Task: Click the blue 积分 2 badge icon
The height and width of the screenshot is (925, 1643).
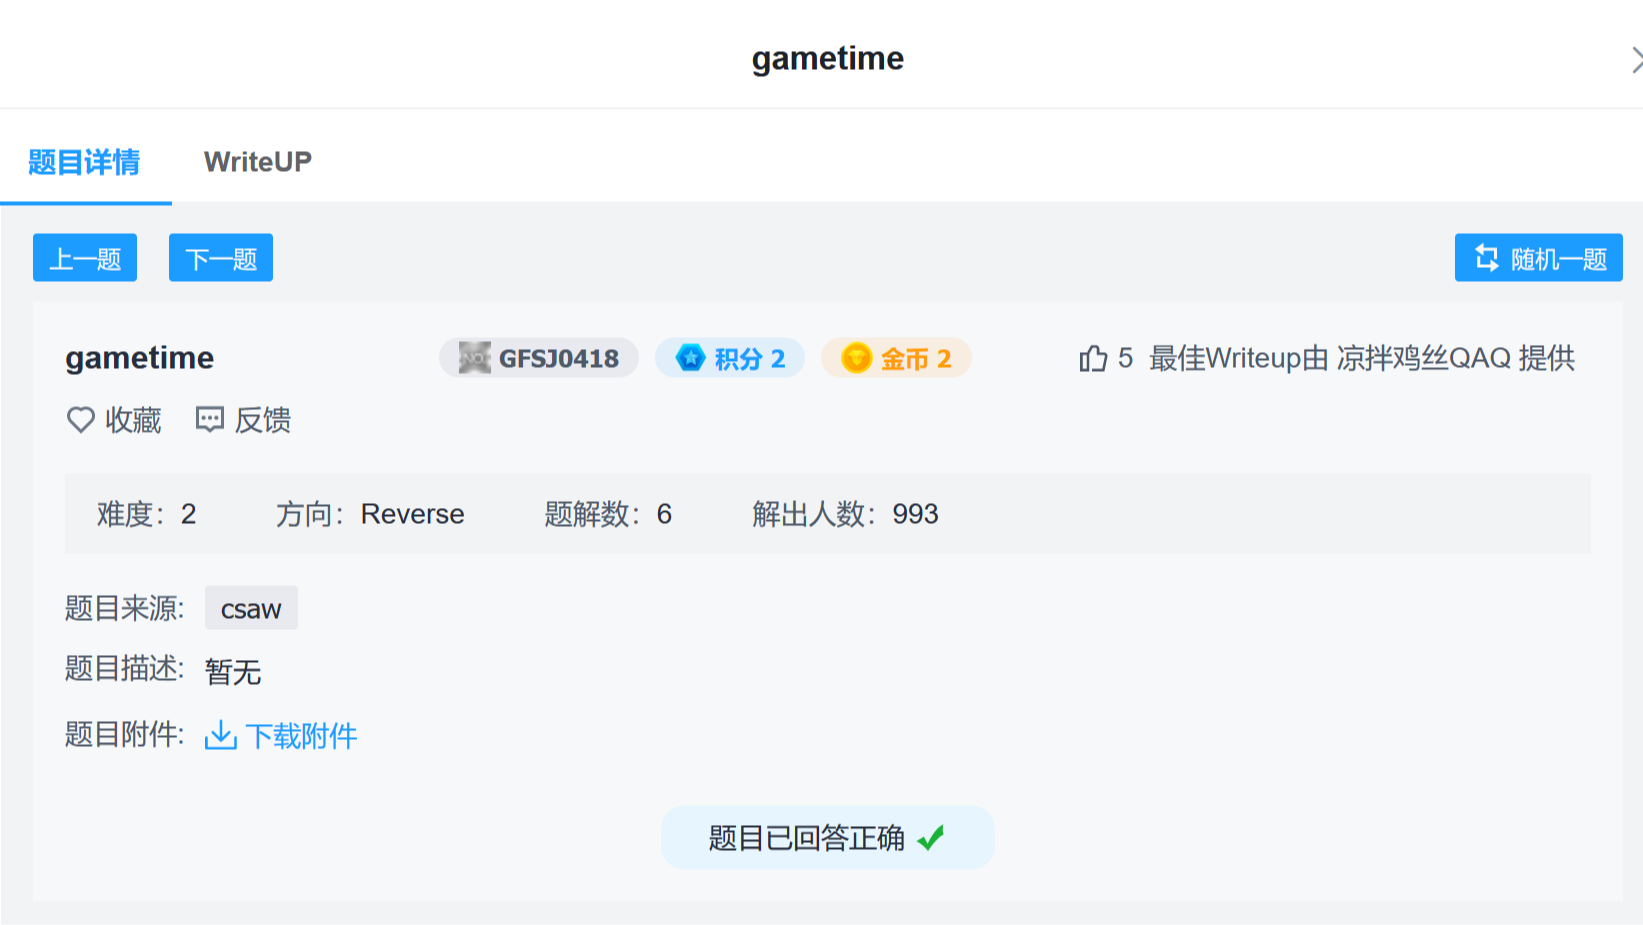Action: pyautogui.click(x=688, y=357)
